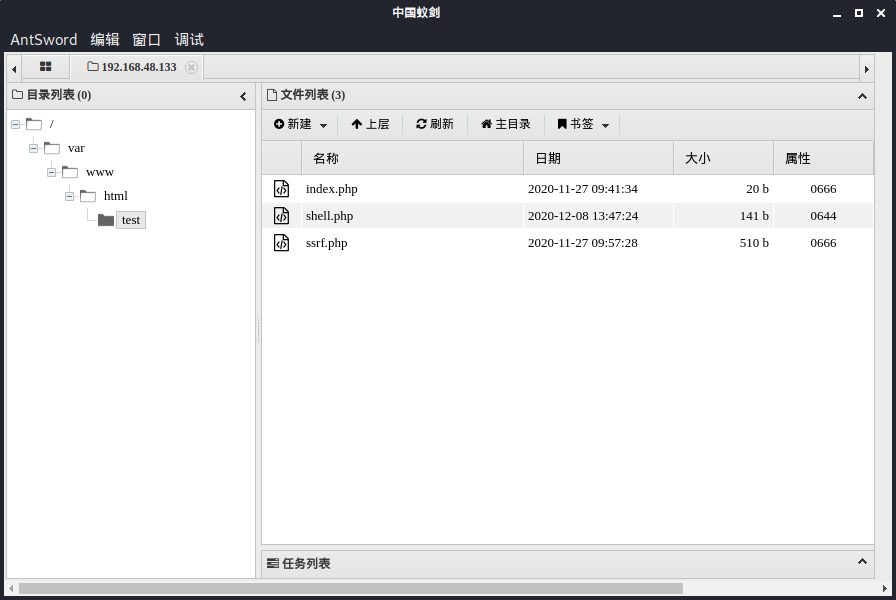Select the test directory label
The image size is (896, 600).
[x=131, y=220]
